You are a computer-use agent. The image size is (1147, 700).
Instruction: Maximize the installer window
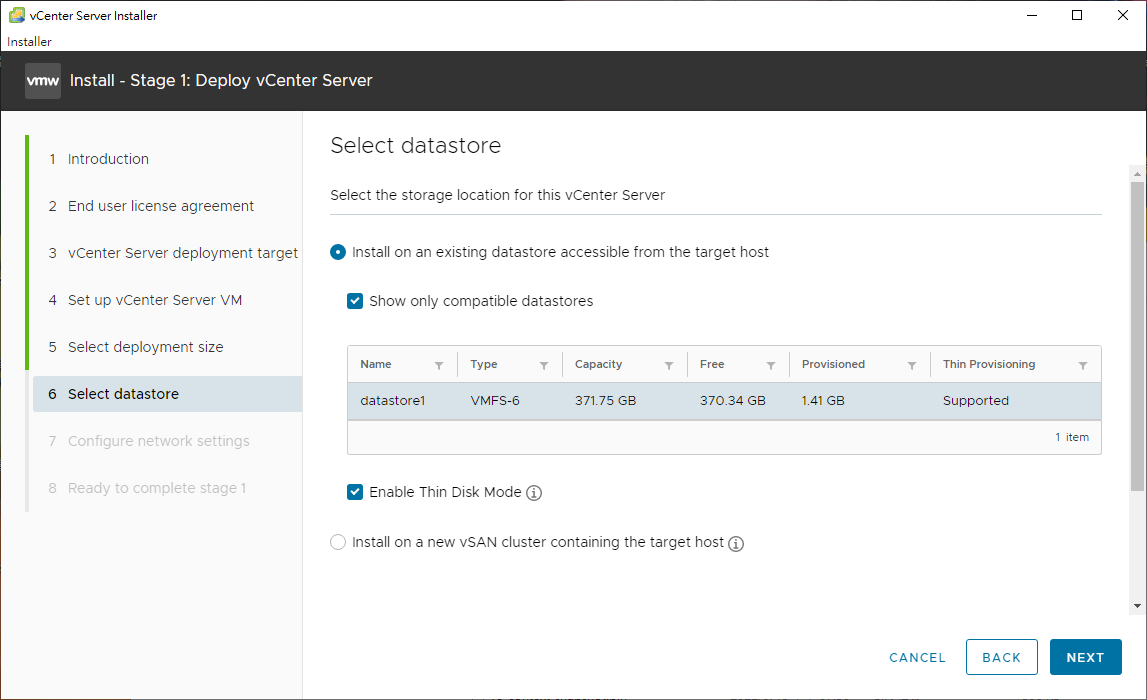point(1077,15)
